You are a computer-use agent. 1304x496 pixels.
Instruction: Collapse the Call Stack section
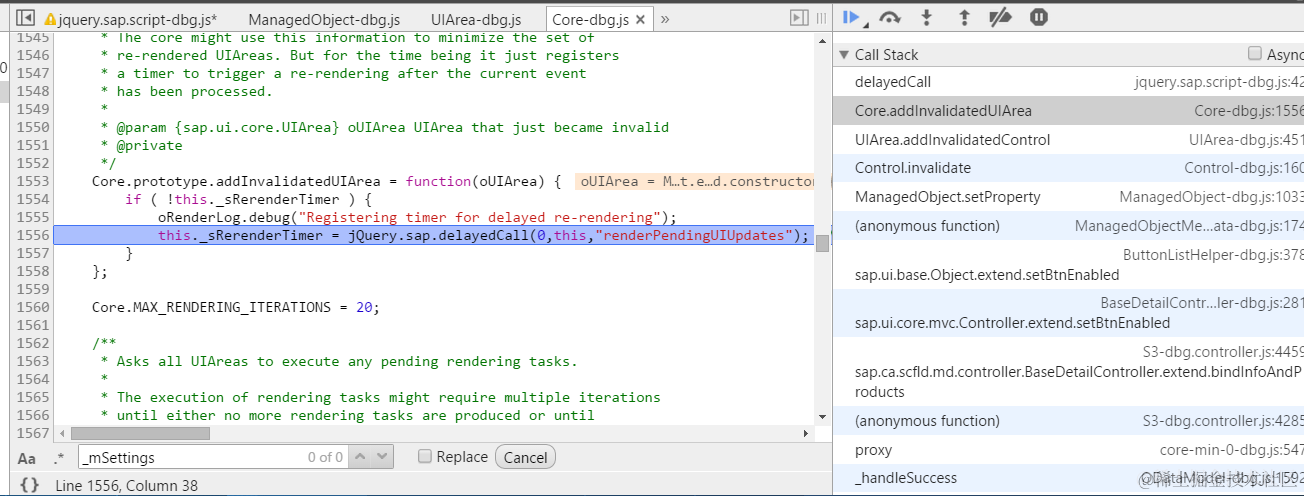[845, 55]
